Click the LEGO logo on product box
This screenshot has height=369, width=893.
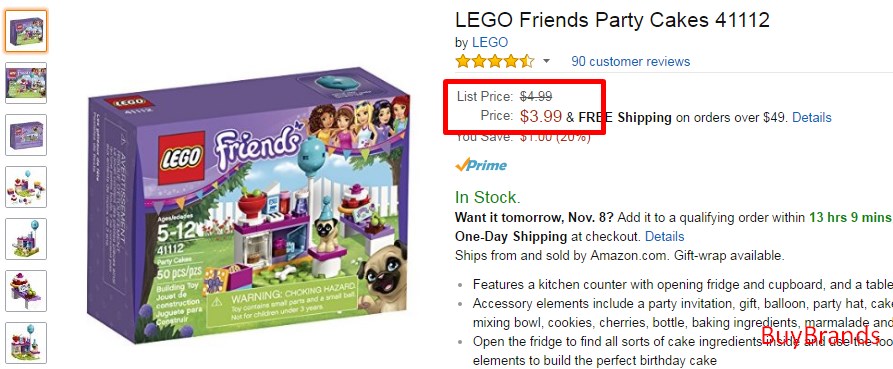click(x=181, y=158)
